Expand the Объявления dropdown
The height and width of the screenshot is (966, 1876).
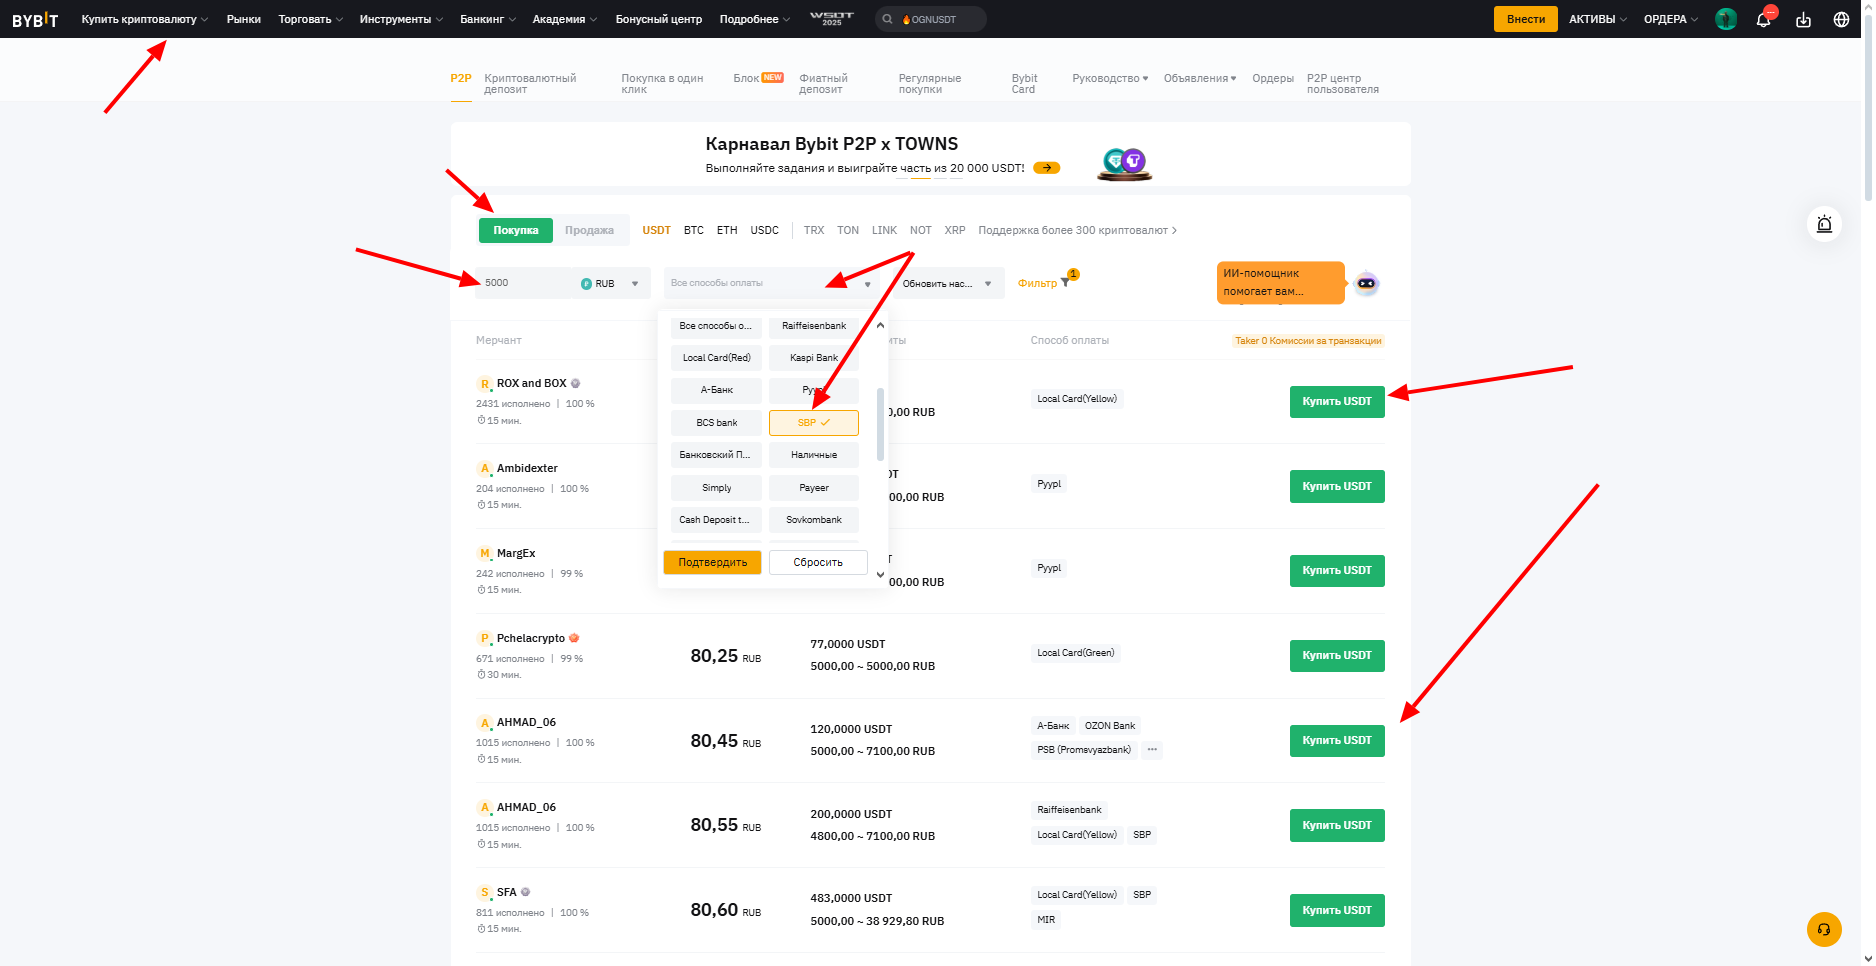1200,78
